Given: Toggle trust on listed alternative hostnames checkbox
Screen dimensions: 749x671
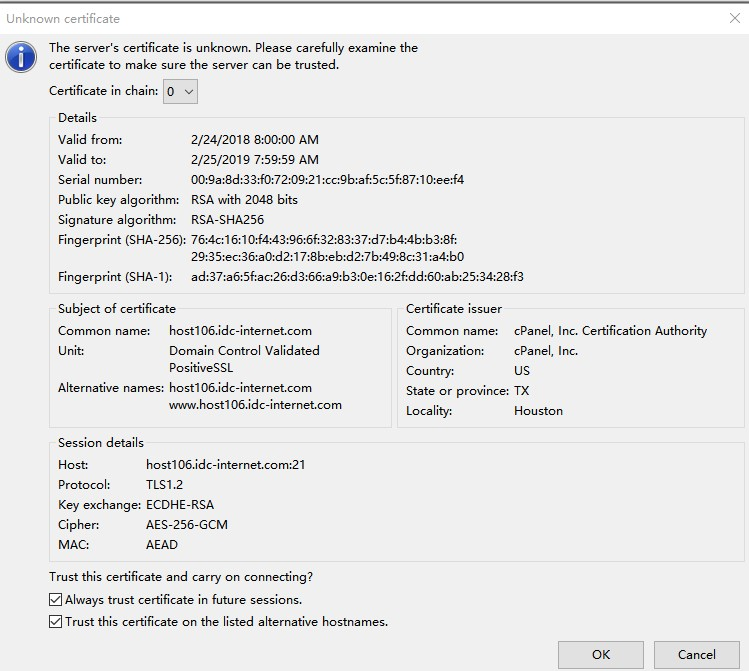Looking at the screenshot, I should tap(56, 622).
